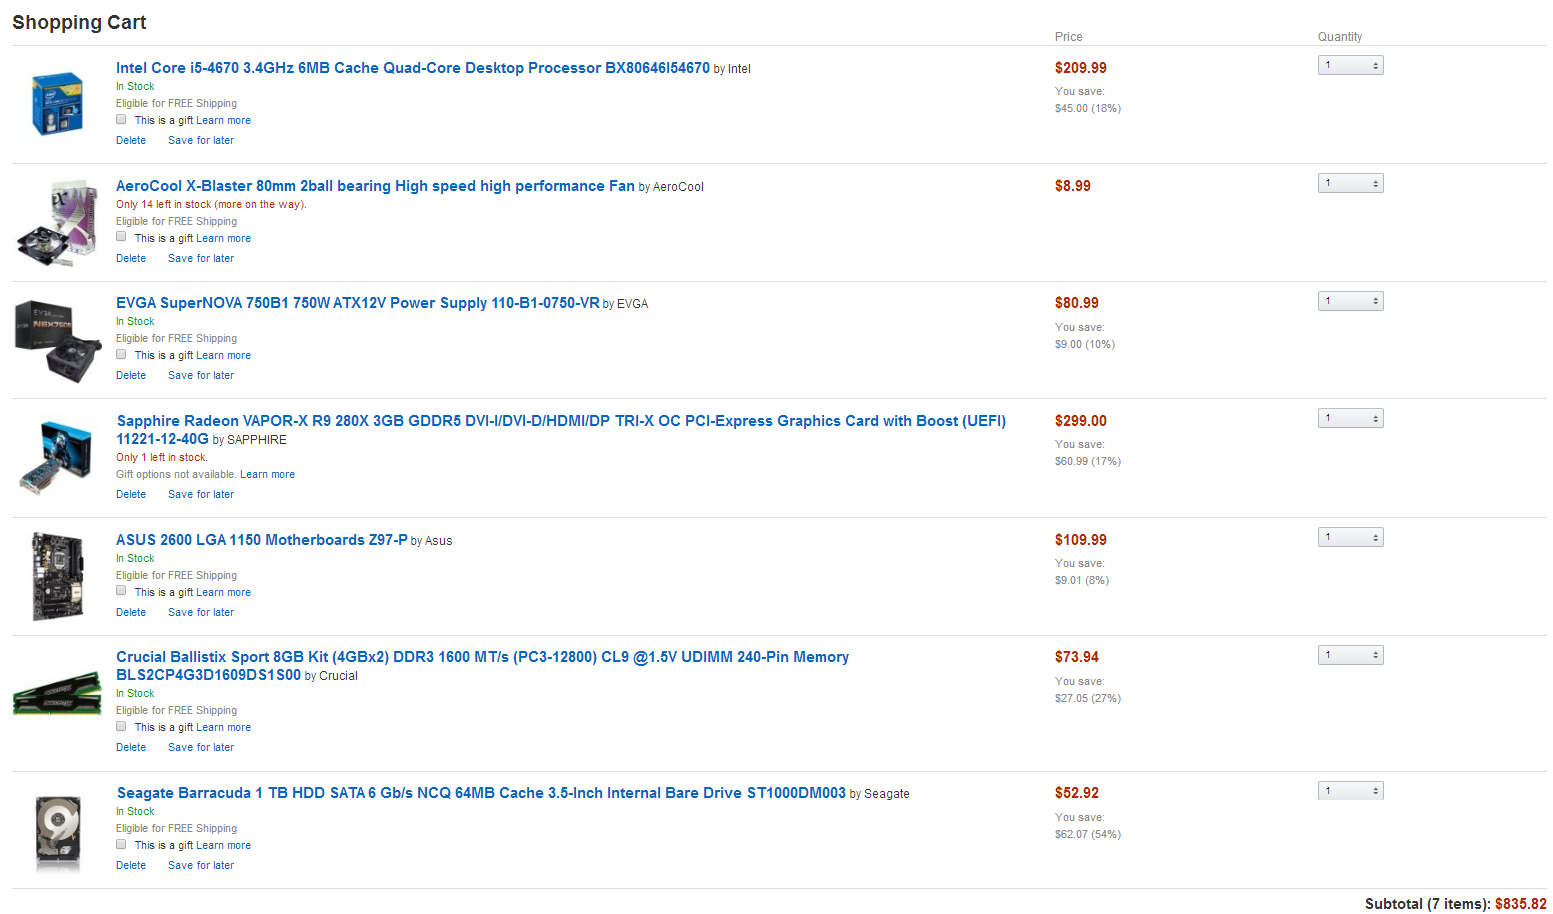
Task: Open quantity dropdown for Intel Core i5
Action: [1350, 65]
